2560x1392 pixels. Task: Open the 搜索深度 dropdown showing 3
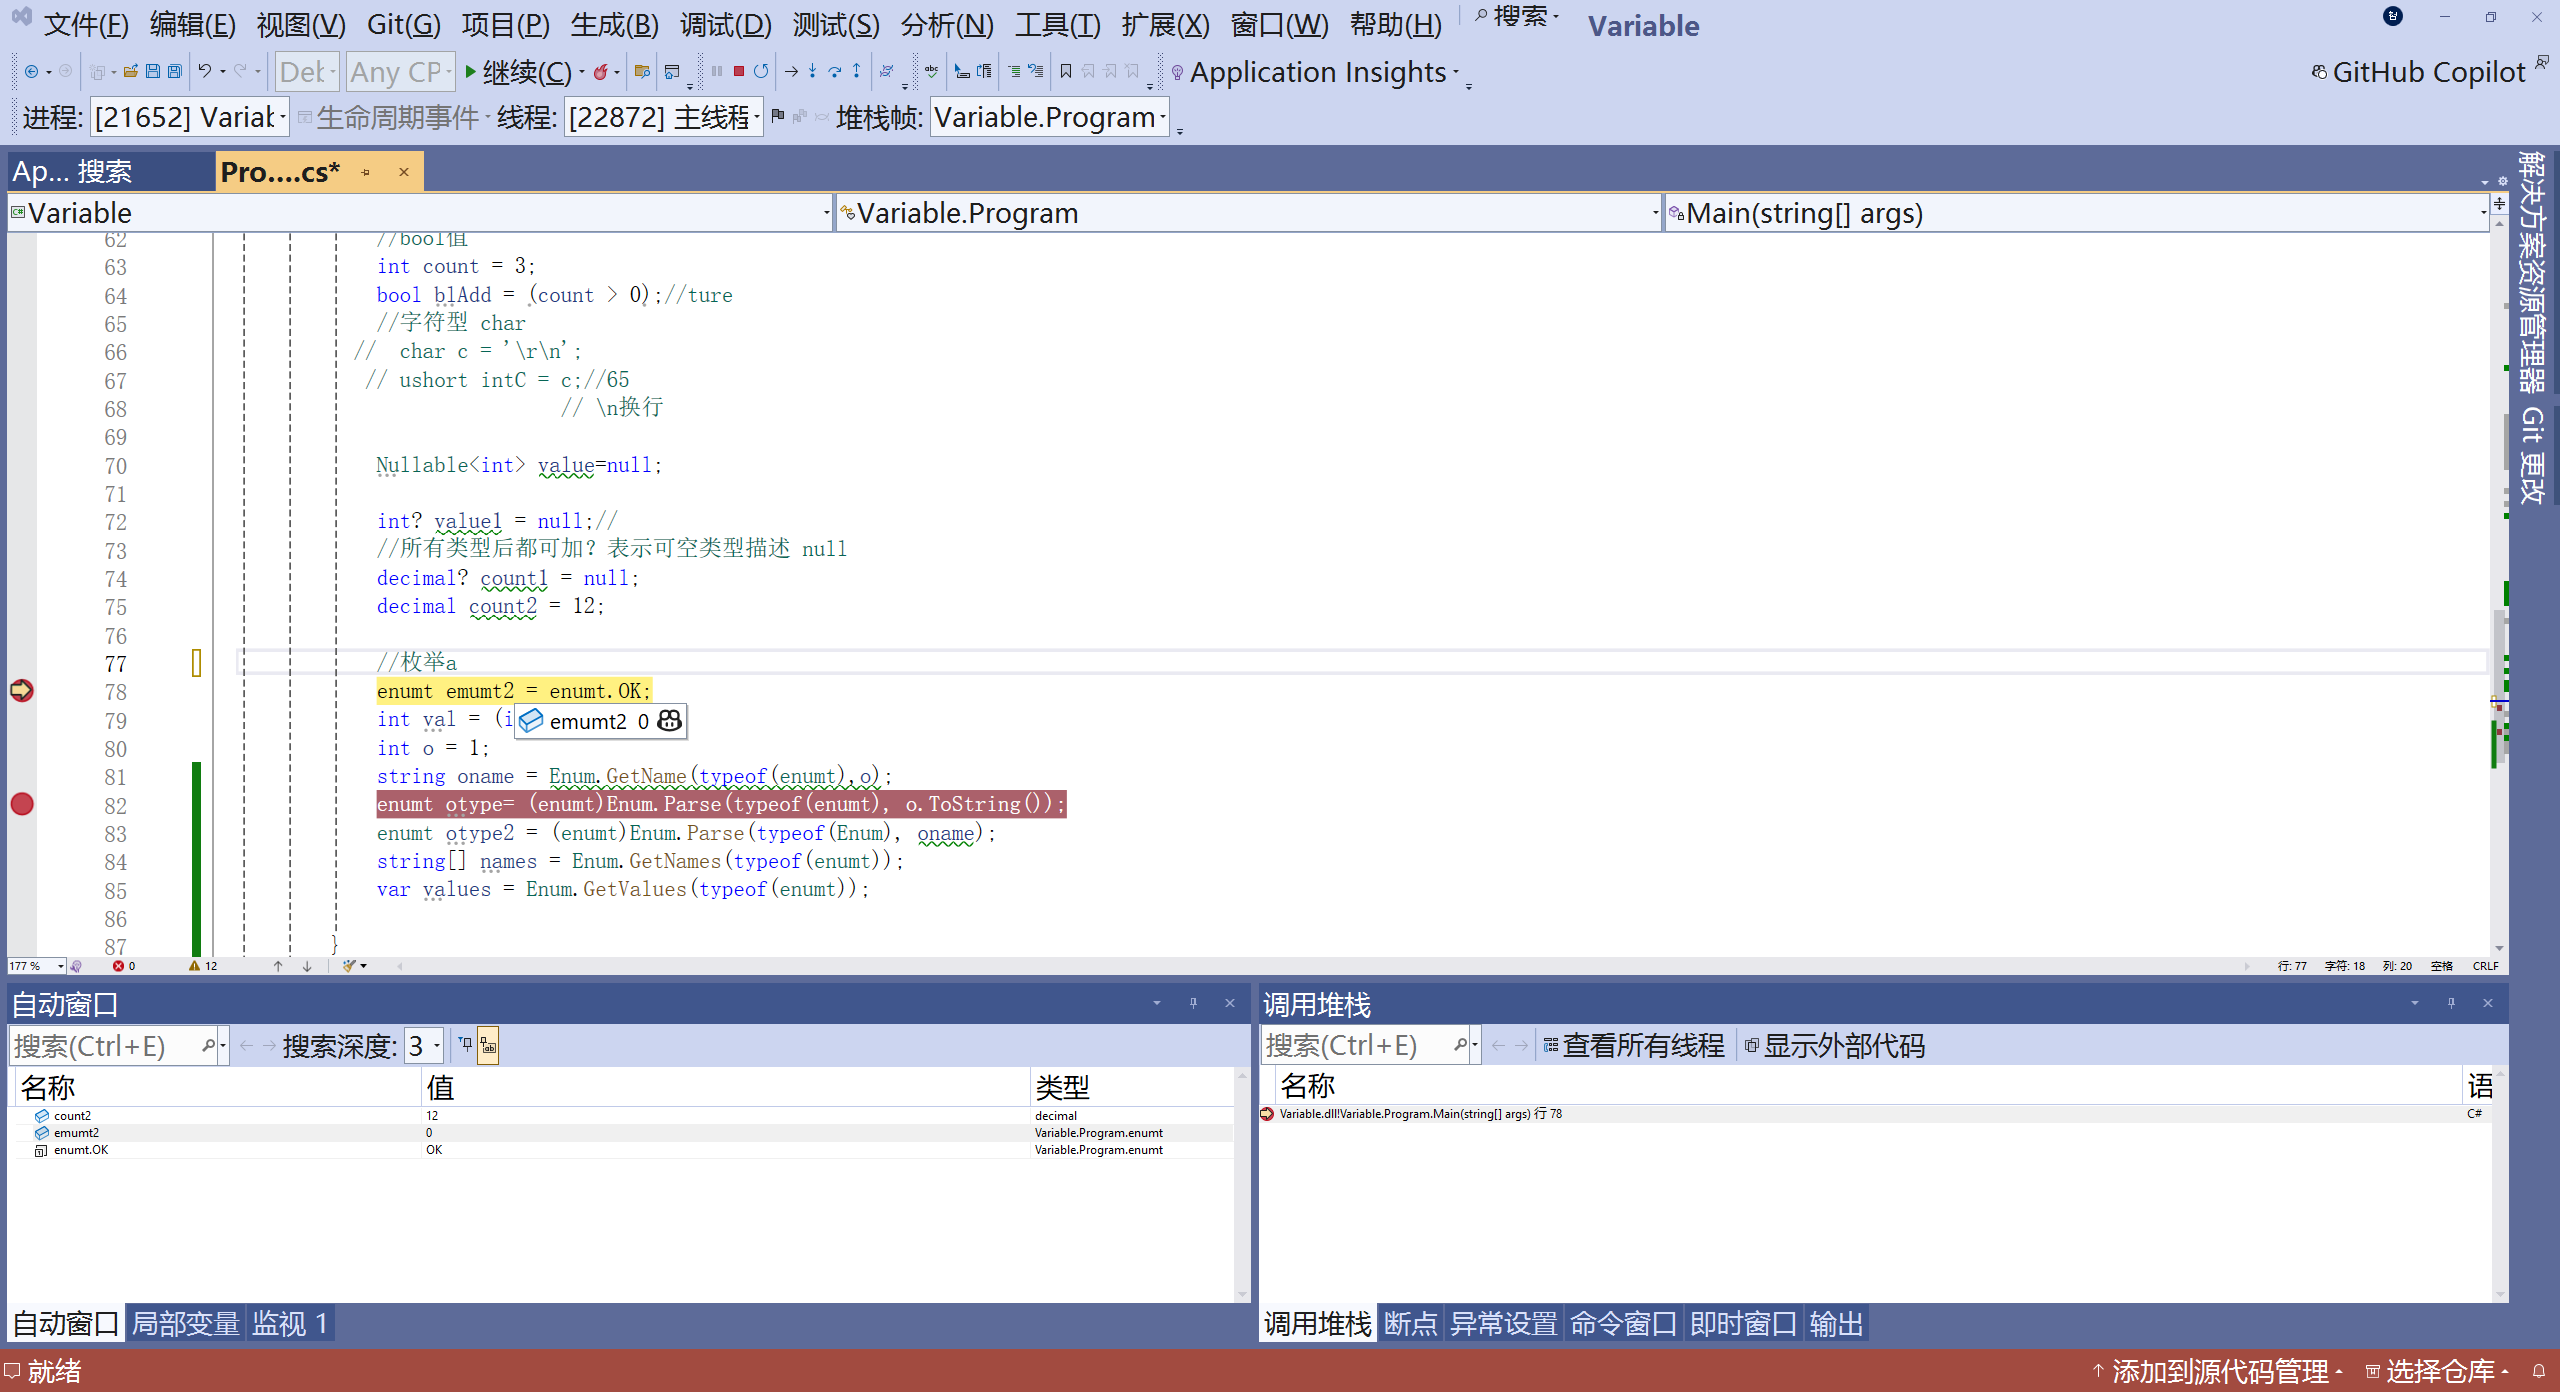click(437, 1046)
